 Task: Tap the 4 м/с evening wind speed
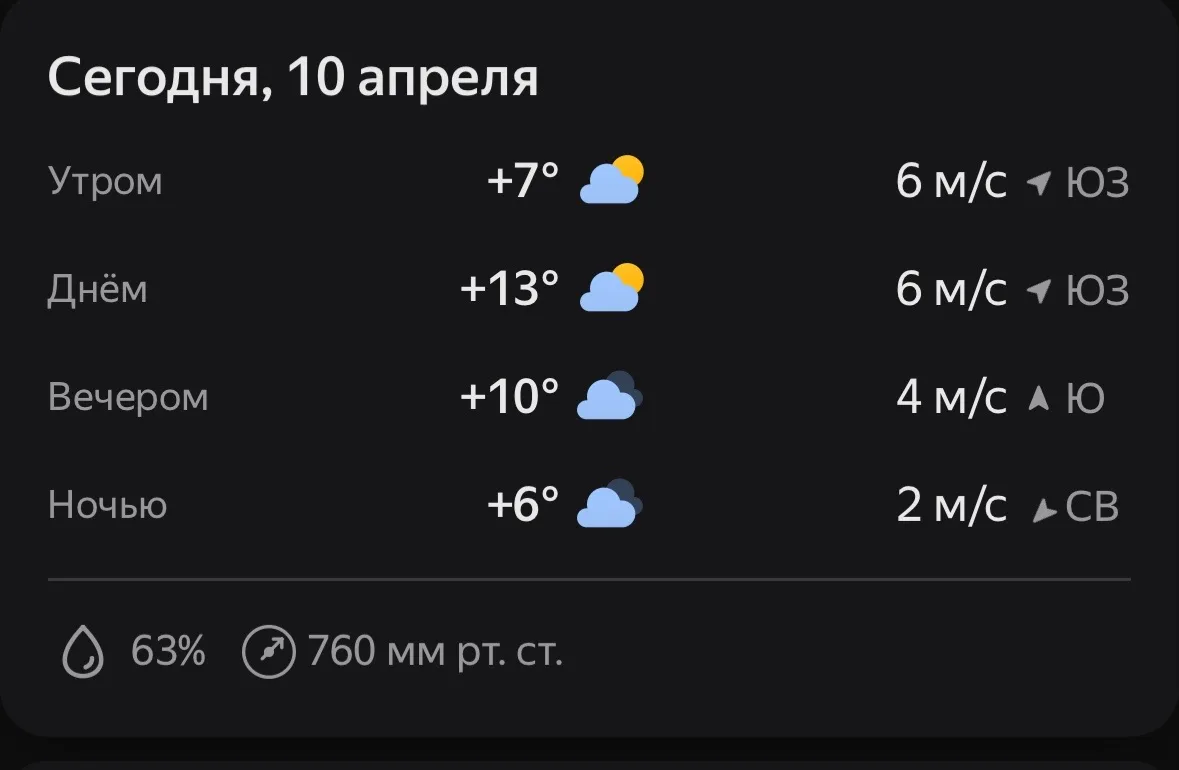pos(951,397)
